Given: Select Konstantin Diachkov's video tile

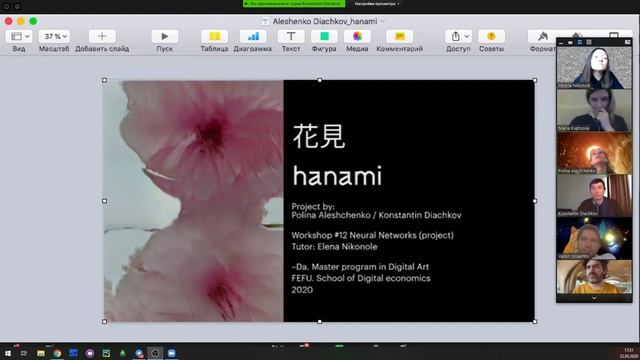Looking at the screenshot, I should click(x=594, y=196).
